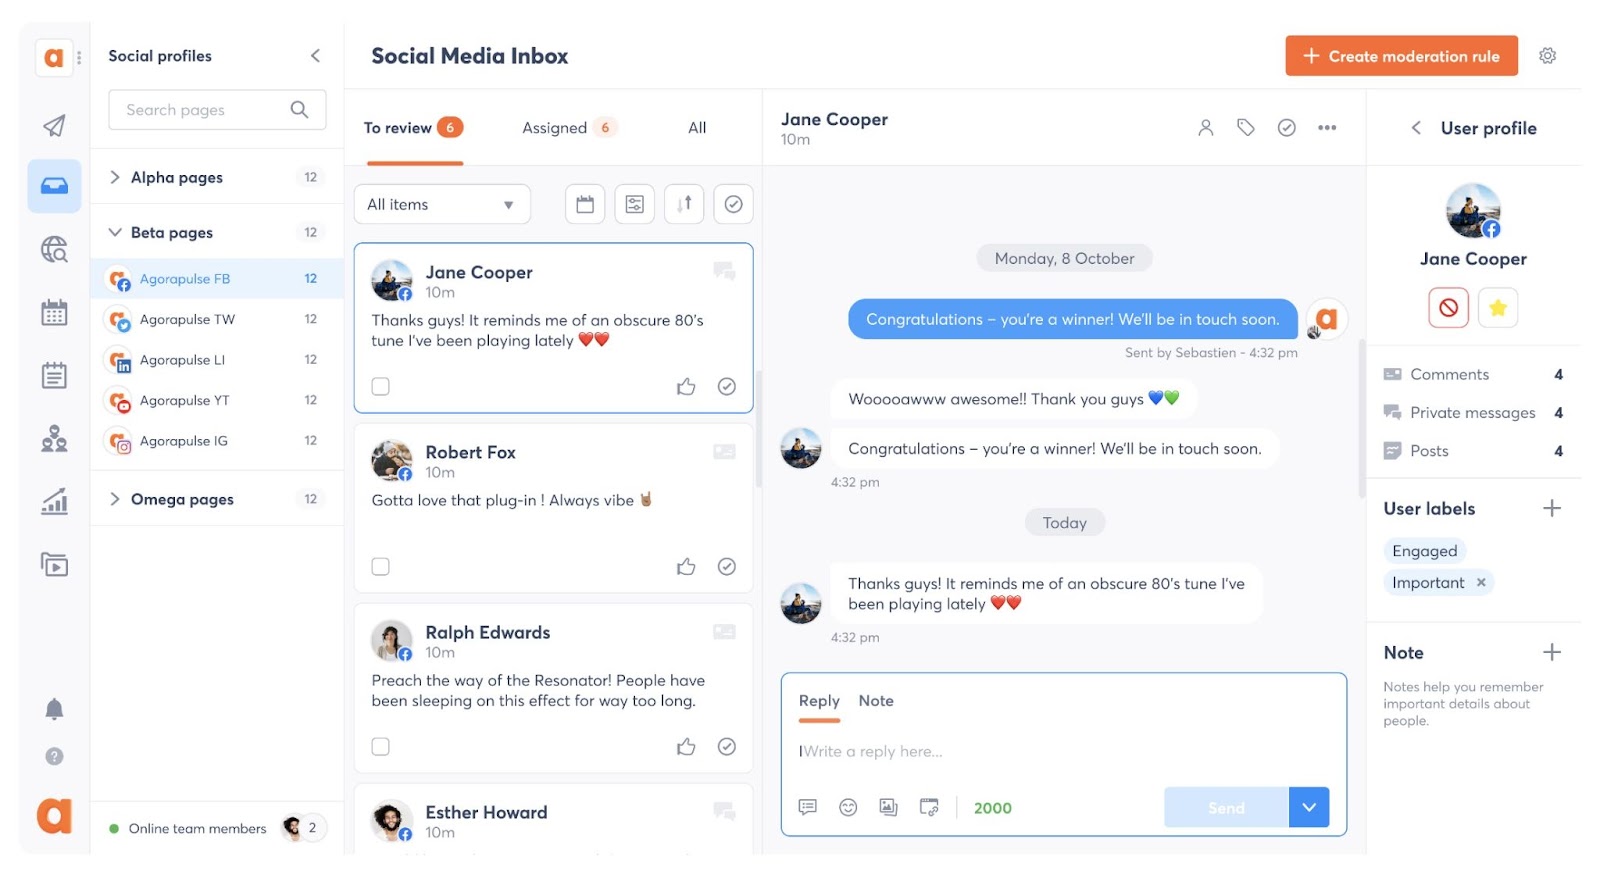Switch to the Assigned tab
This screenshot has height=871, width=1600.
coord(555,128)
